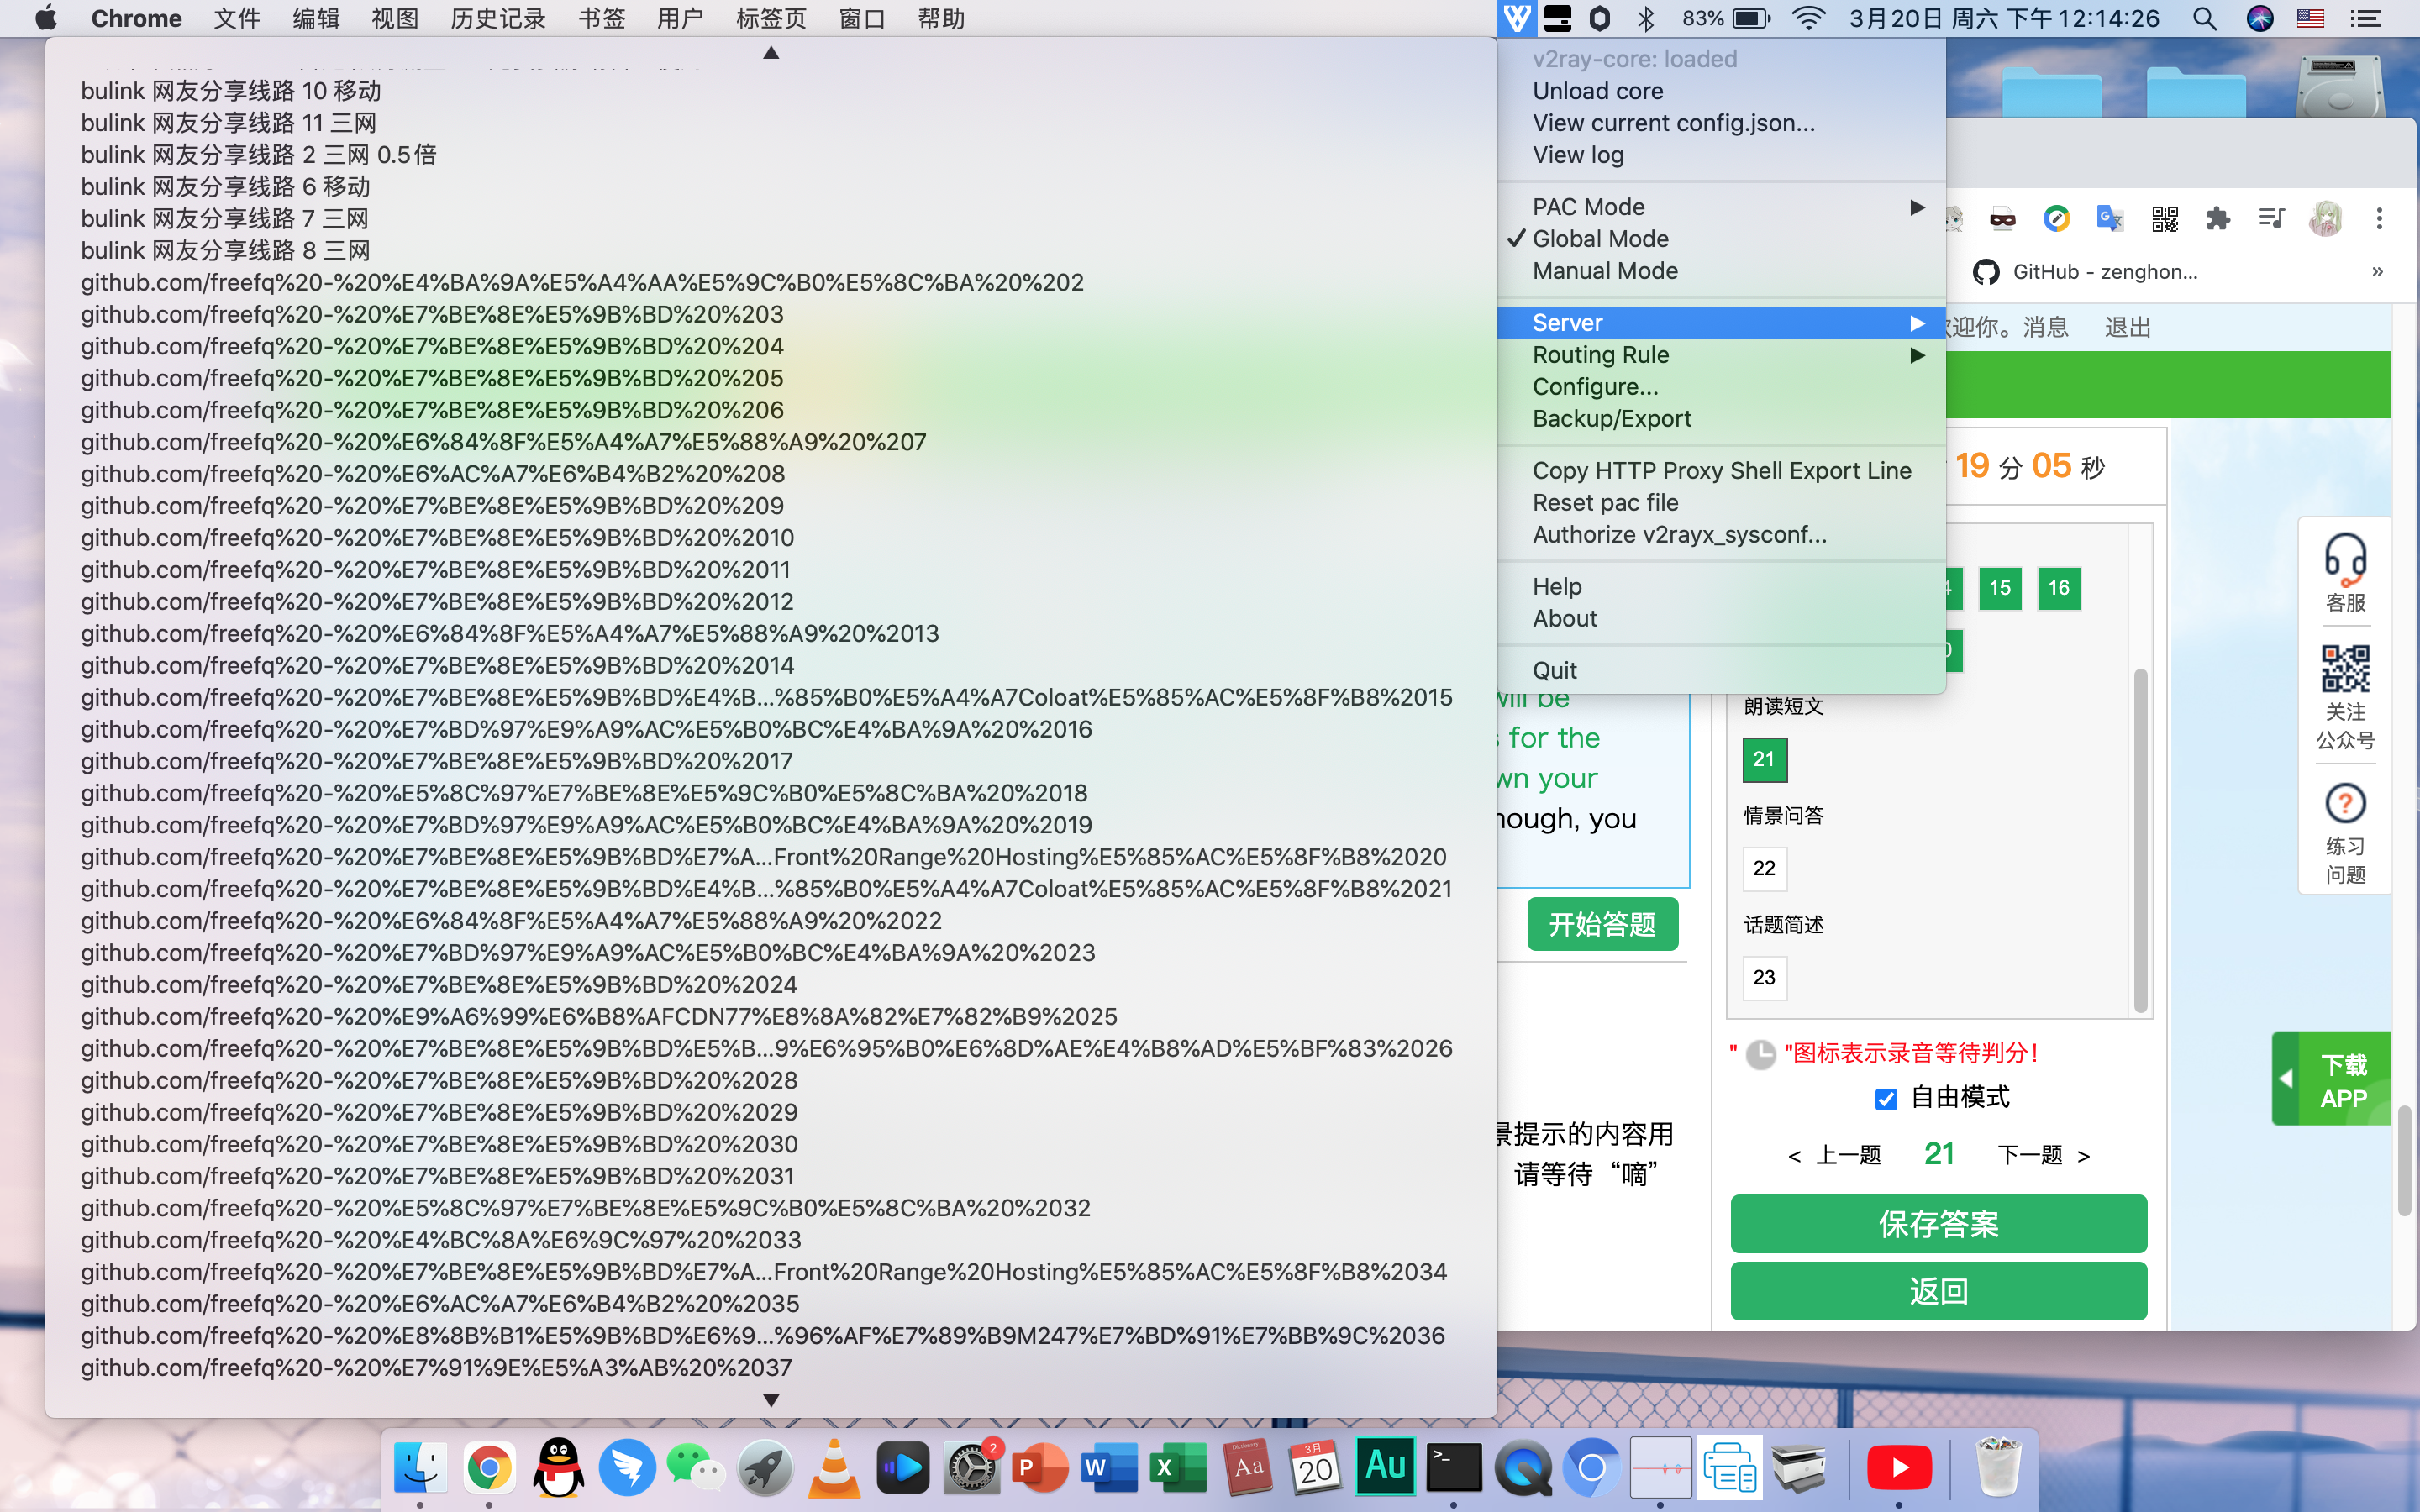
Task: Launch WeChat from the Dock
Action: [x=695, y=1467]
